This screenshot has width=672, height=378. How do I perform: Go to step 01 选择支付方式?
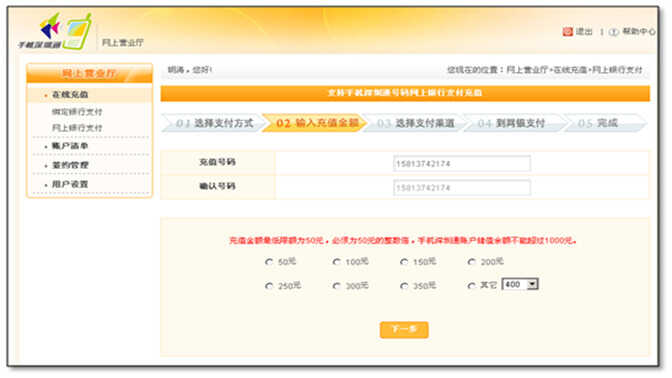tap(212, 123)
